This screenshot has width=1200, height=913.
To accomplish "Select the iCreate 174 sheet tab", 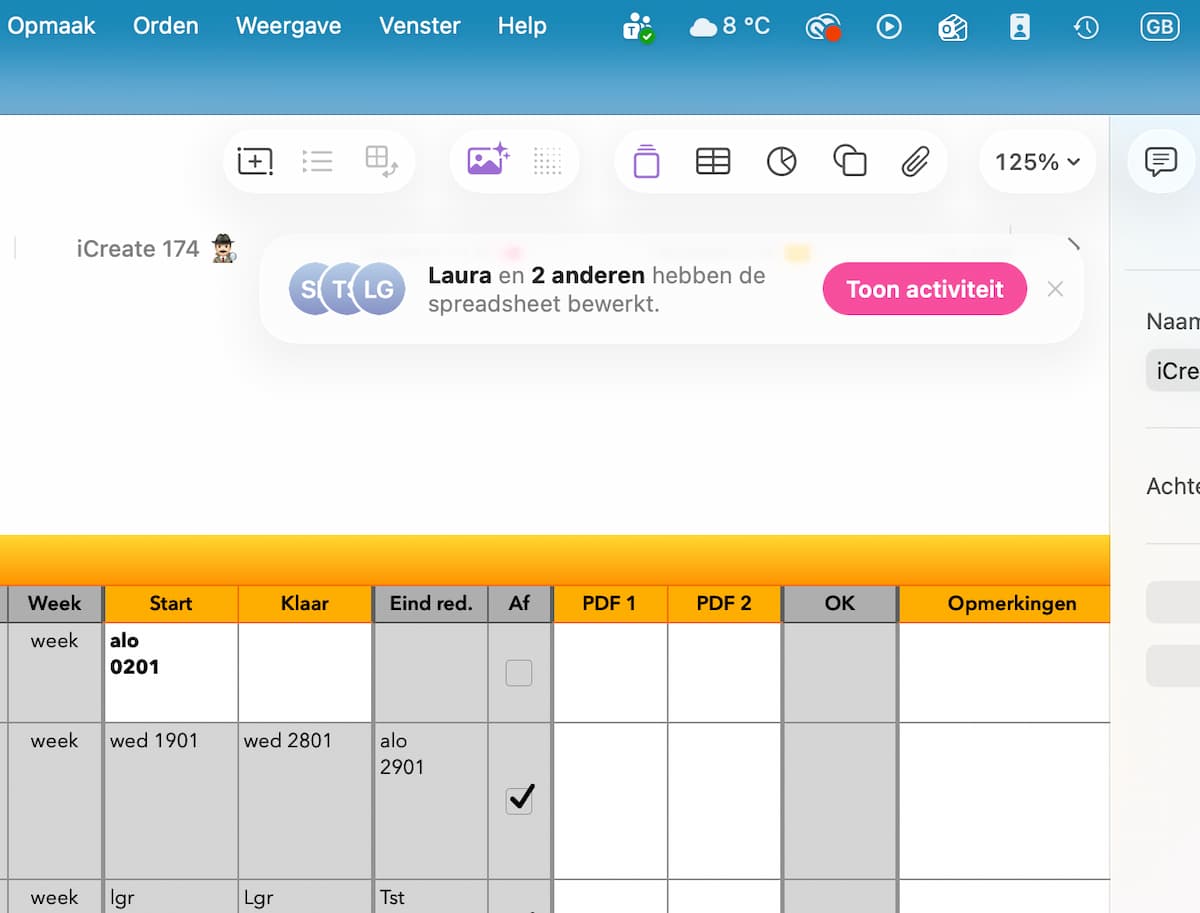I will [138, 249].
